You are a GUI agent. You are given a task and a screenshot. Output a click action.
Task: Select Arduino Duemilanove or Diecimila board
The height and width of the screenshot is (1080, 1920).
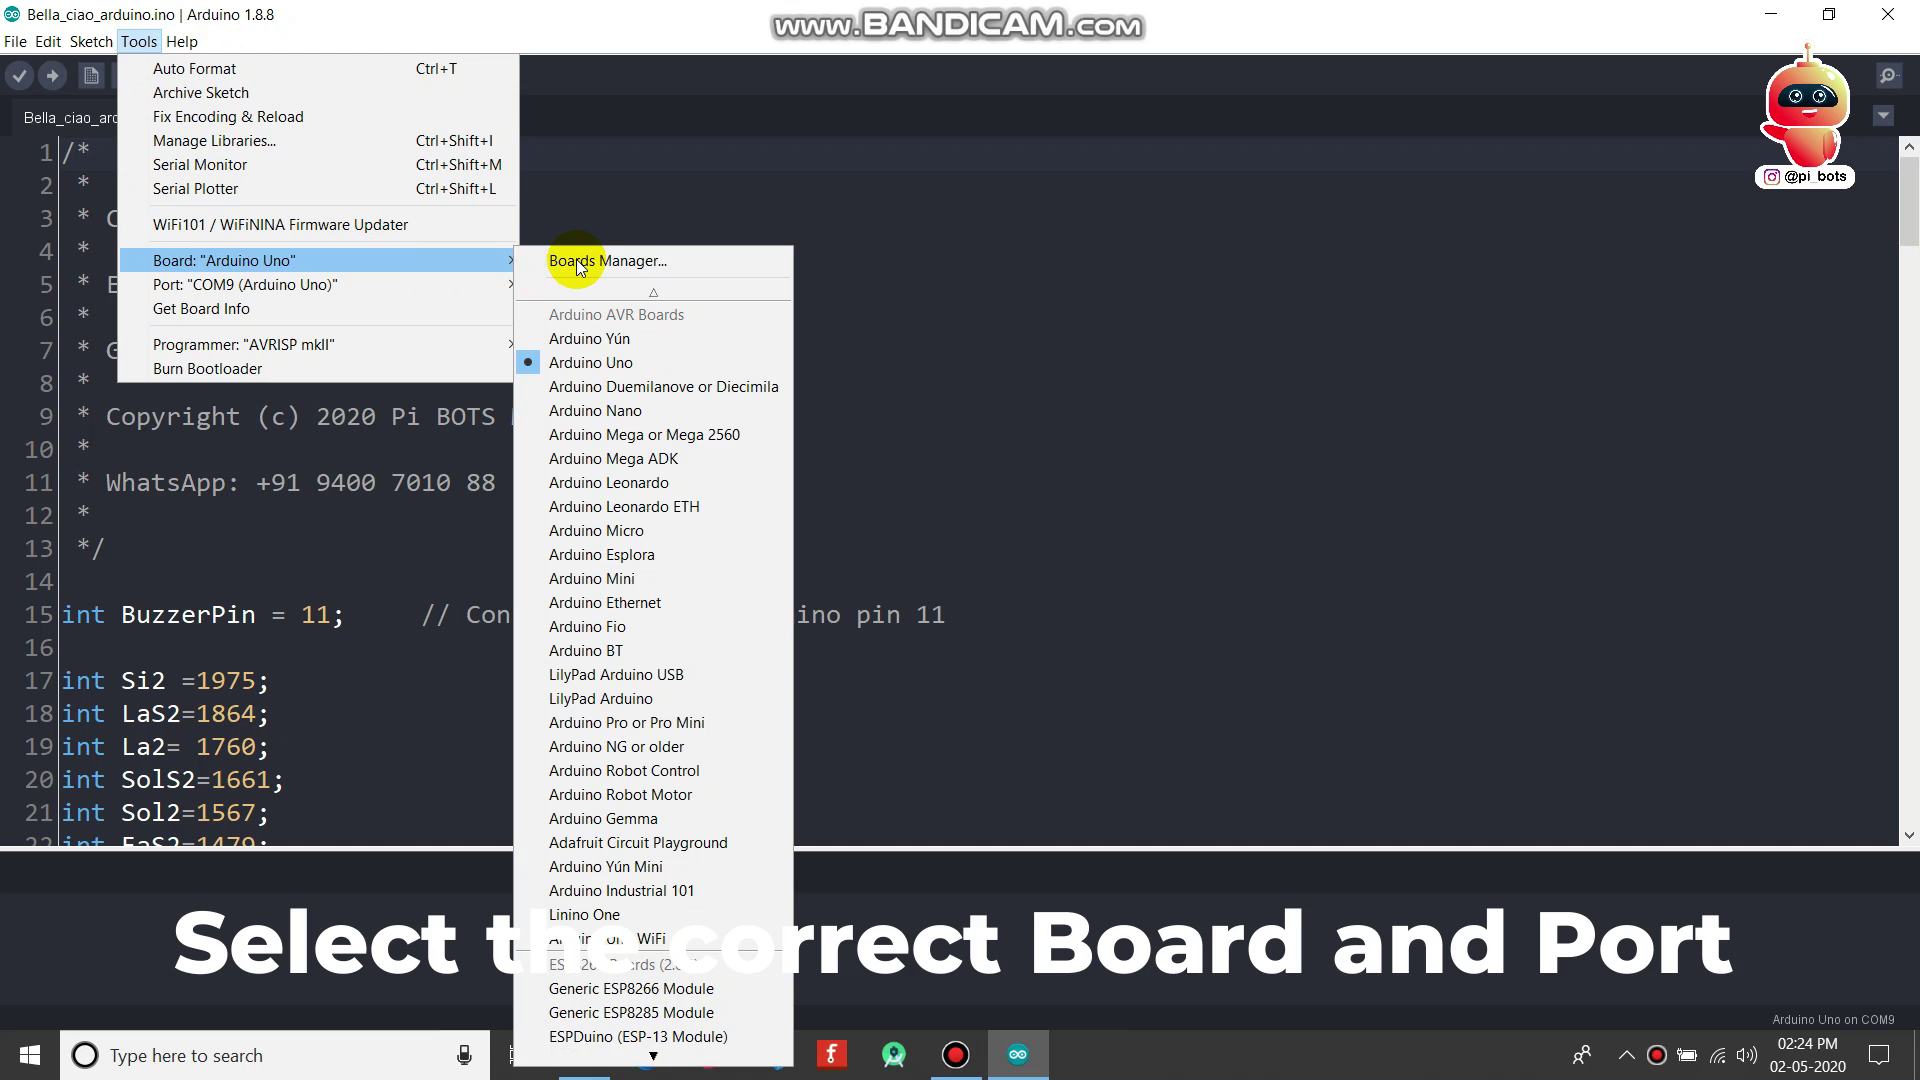coord(653,387)
